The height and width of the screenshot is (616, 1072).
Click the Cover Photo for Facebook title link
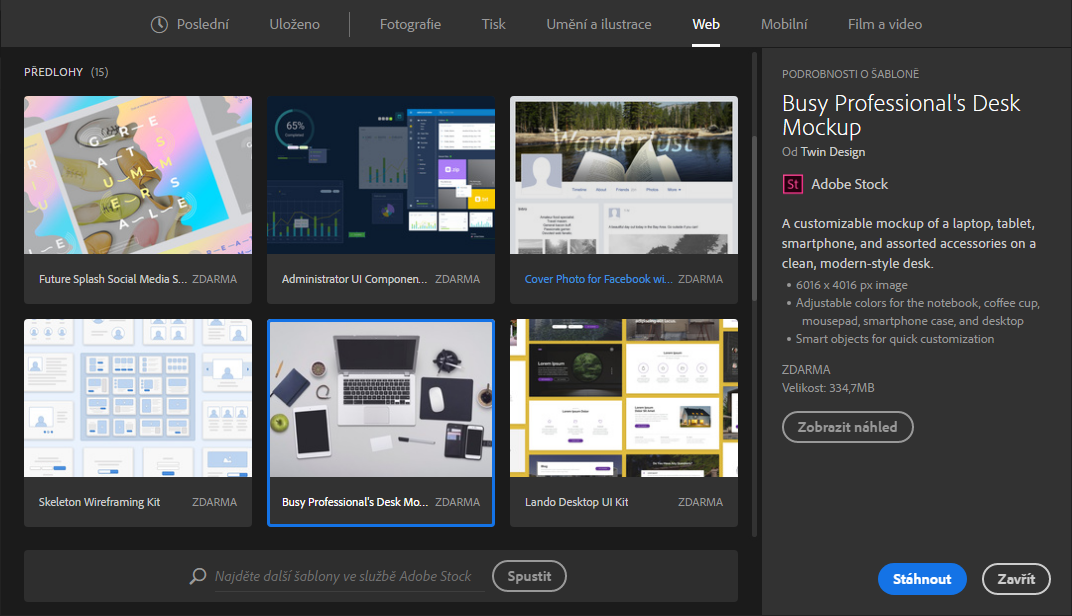tap(598, 279)
